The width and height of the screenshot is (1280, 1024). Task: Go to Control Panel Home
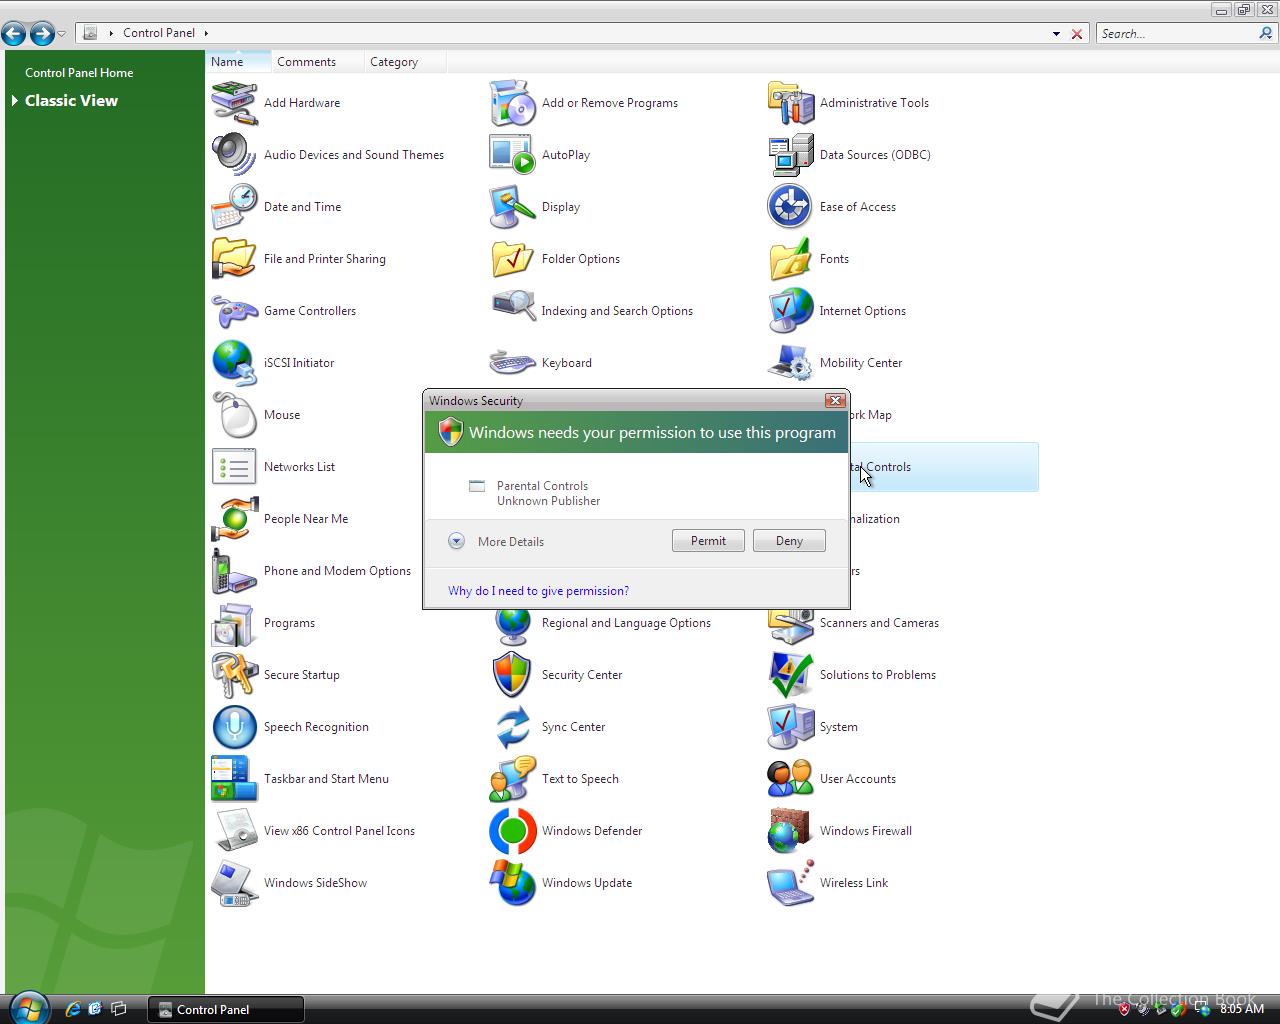[x=79, y=73]
